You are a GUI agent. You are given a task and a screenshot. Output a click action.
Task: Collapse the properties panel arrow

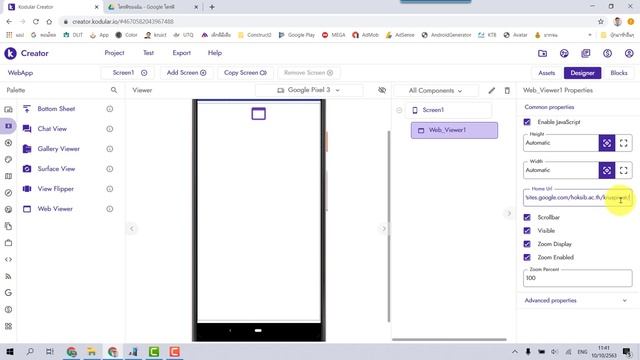[509, 213]
